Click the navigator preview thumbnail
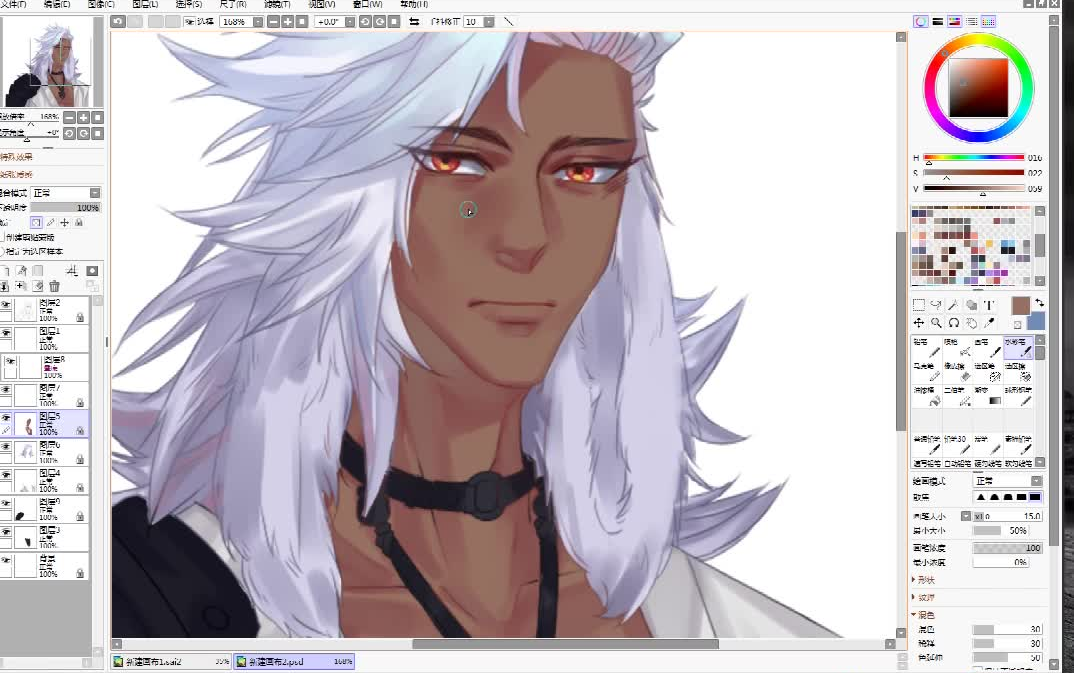Viewport: 1074px width, 673px height. pyautogui.click(x=52, y=62)
